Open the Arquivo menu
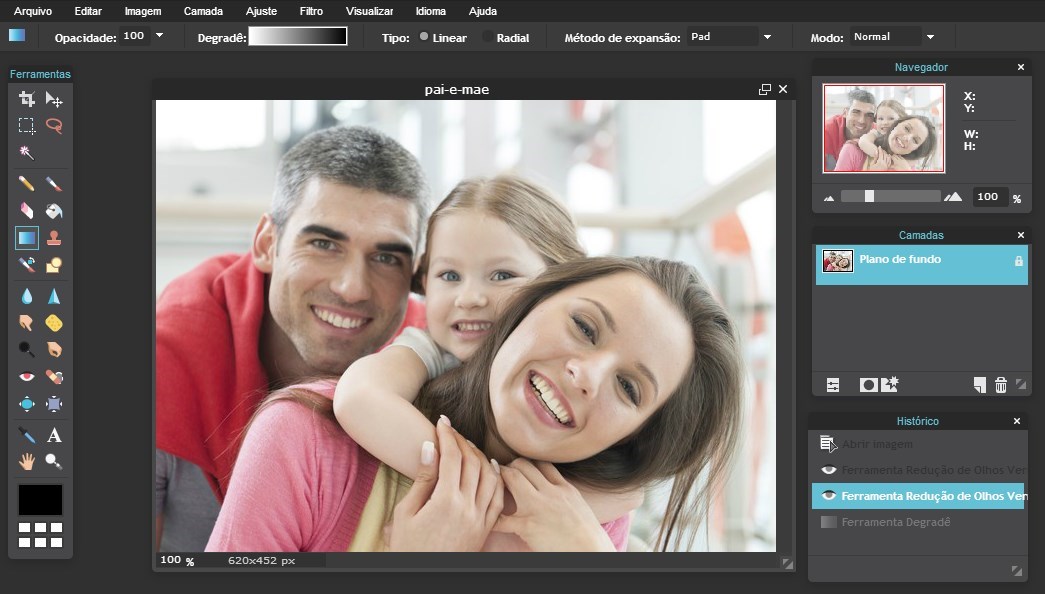The width and height of the screenshot is (1045, 594). (x=33, y=11)
